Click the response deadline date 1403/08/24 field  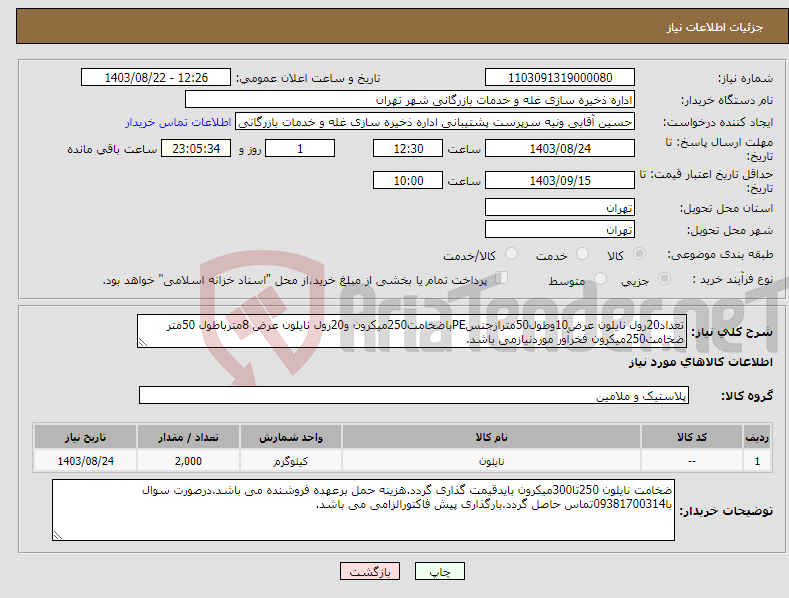560,148
